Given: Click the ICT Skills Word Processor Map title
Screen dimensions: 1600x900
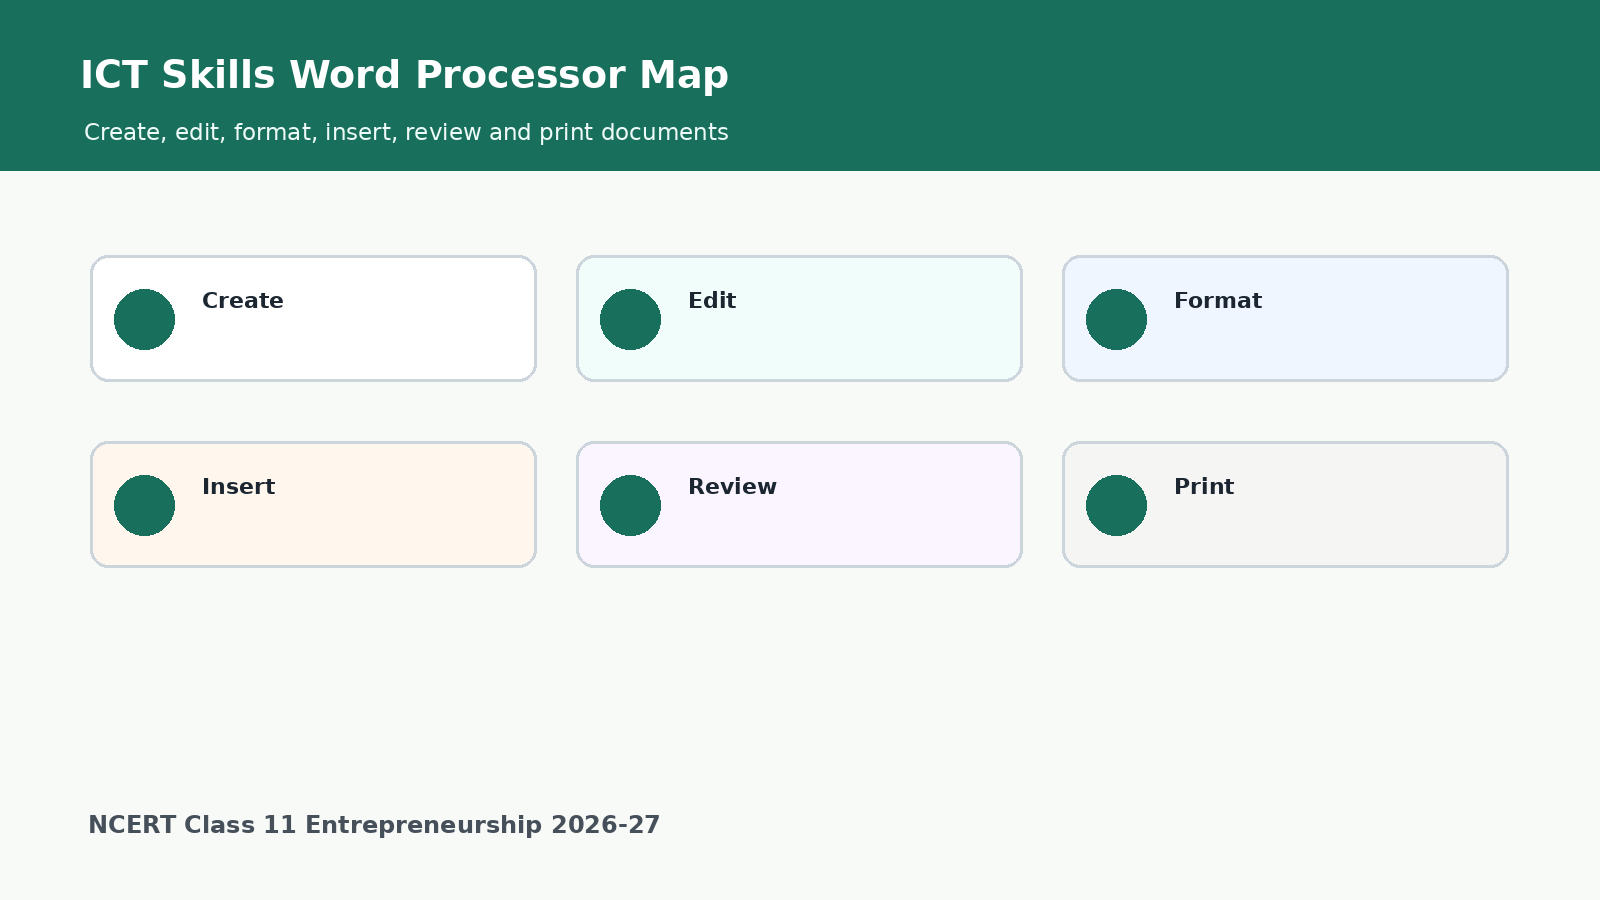Looking at the screenshot, I should click(x=404, y=76).
